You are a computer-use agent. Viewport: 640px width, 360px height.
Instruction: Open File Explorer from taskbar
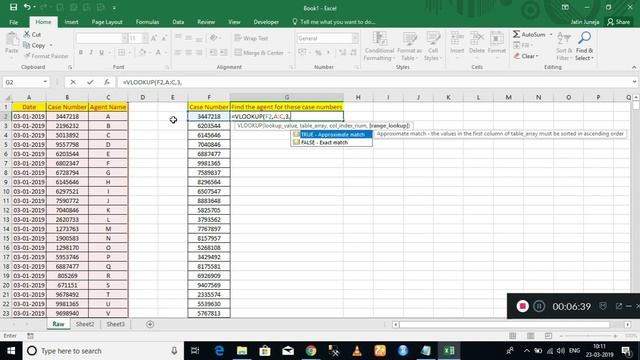point(242,351)
